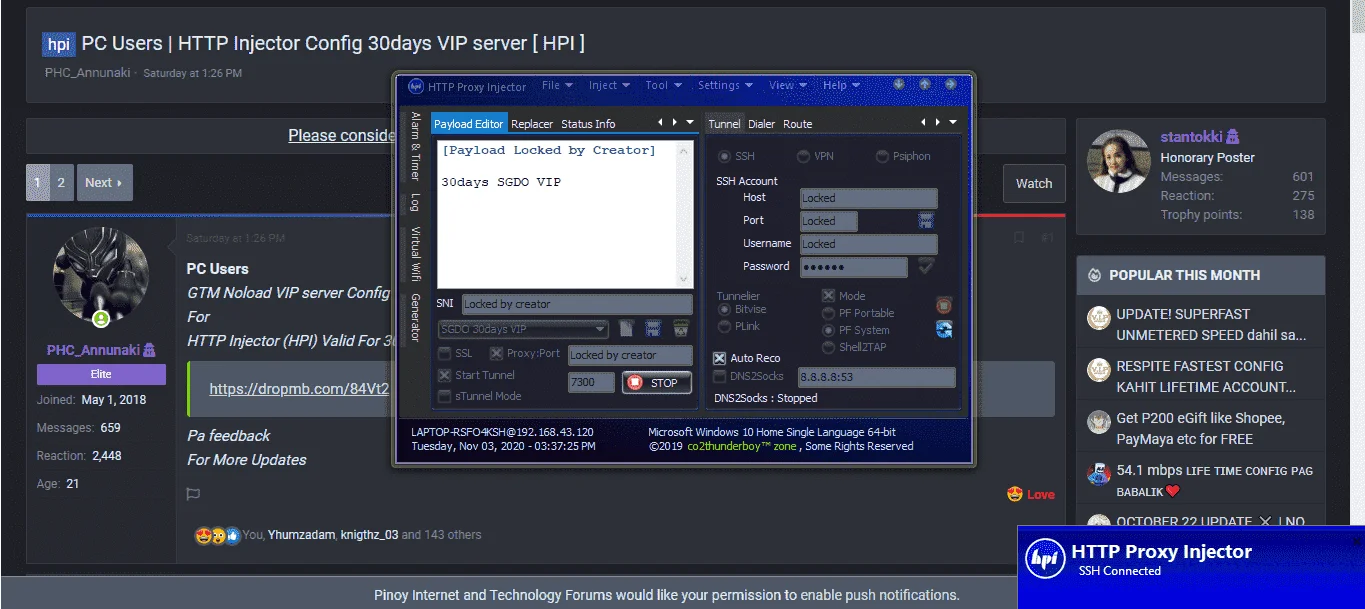Toggle the Proxy:Port checkbox

(x=496, y=354)
